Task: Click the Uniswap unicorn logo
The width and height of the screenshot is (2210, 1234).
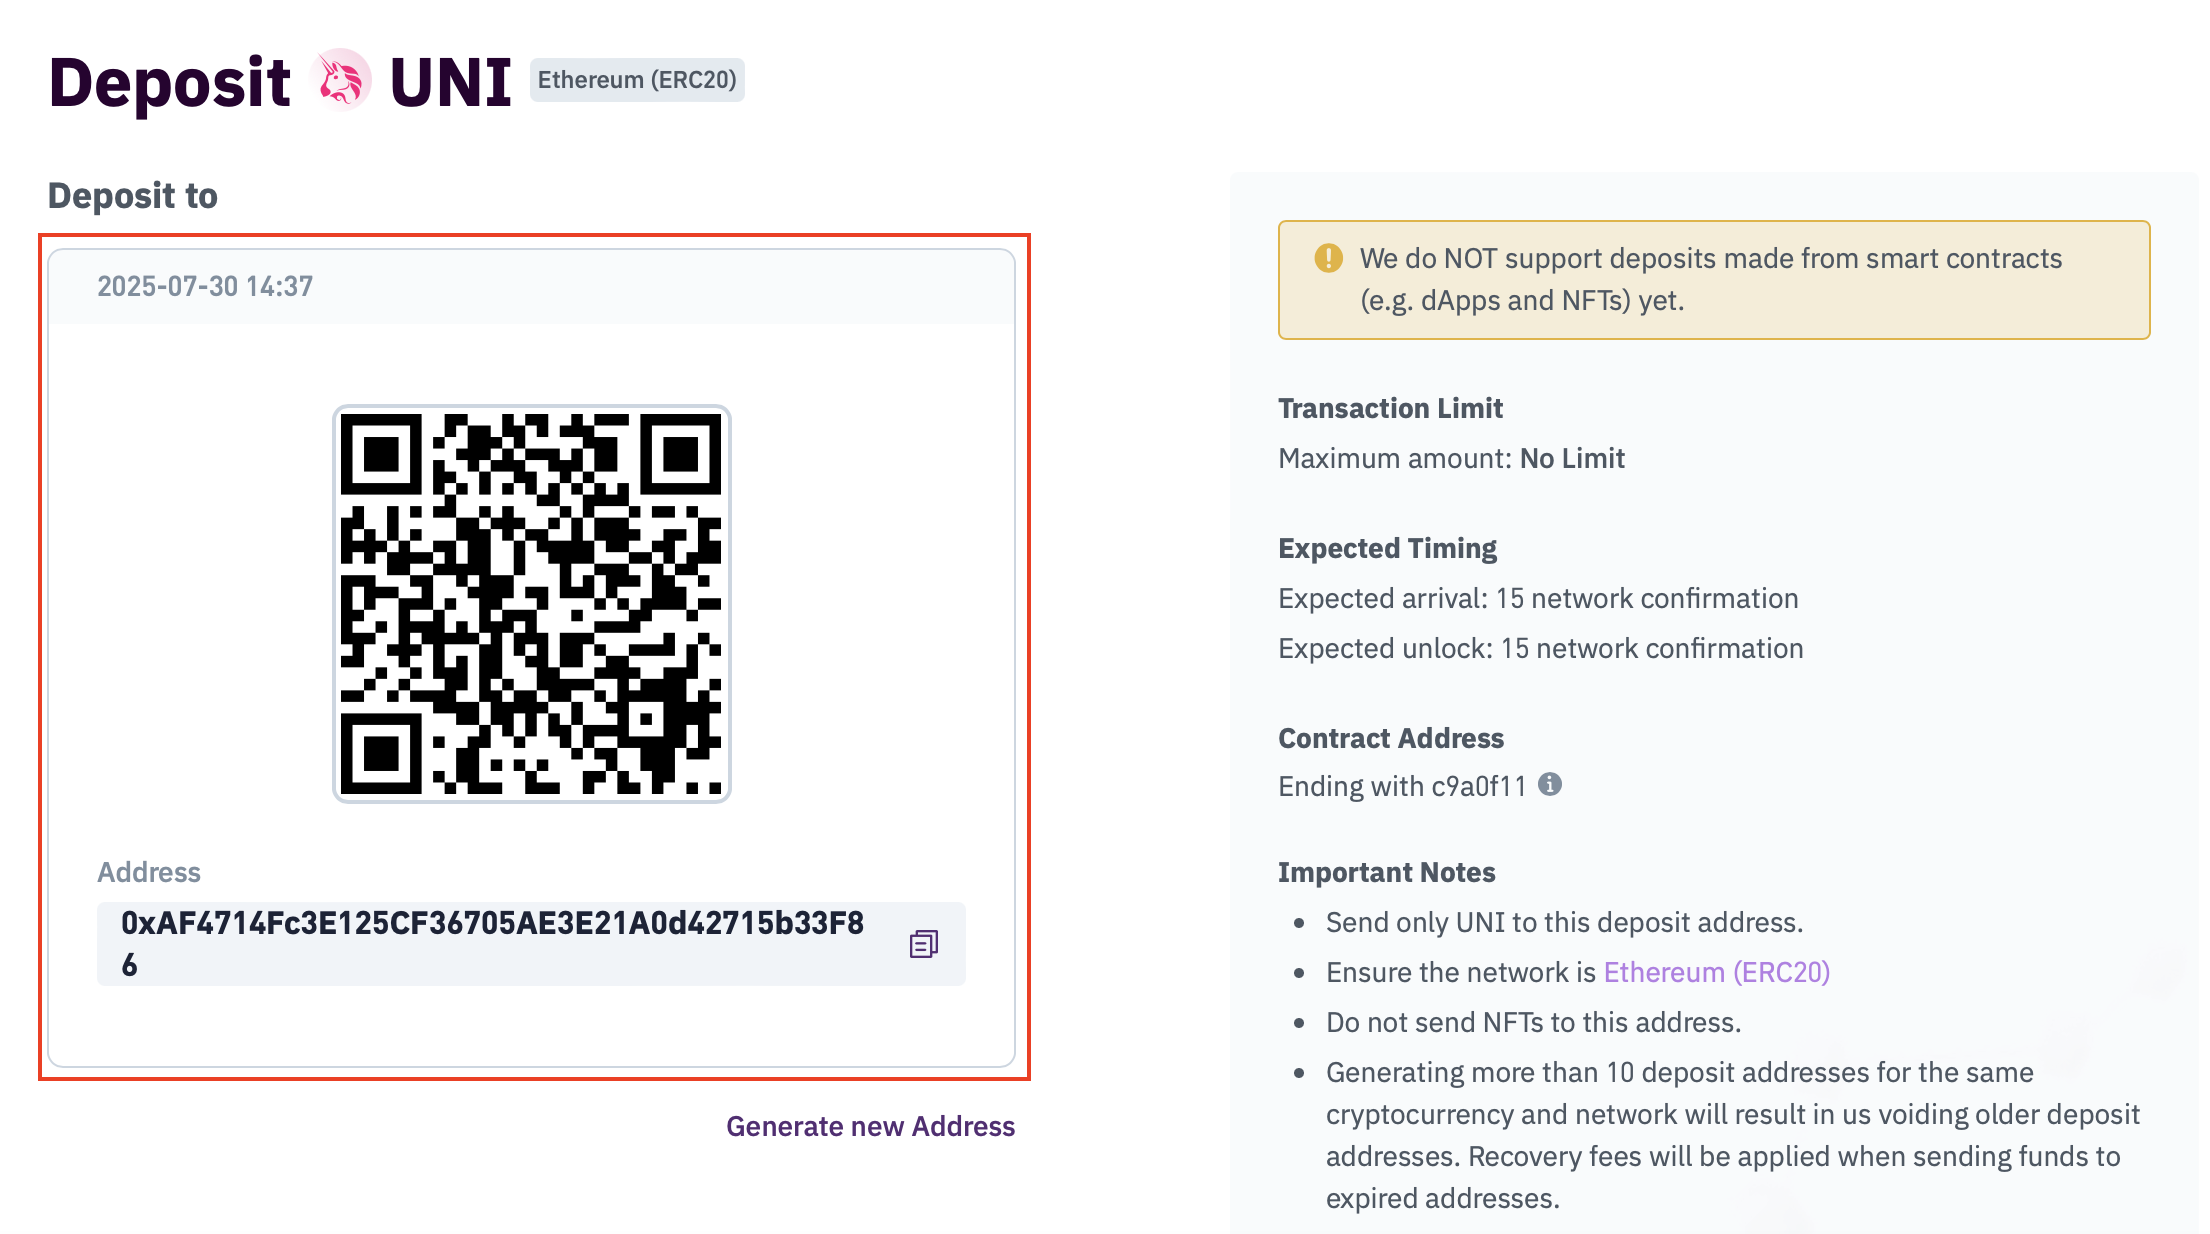Action: click(x=340, y=80)
